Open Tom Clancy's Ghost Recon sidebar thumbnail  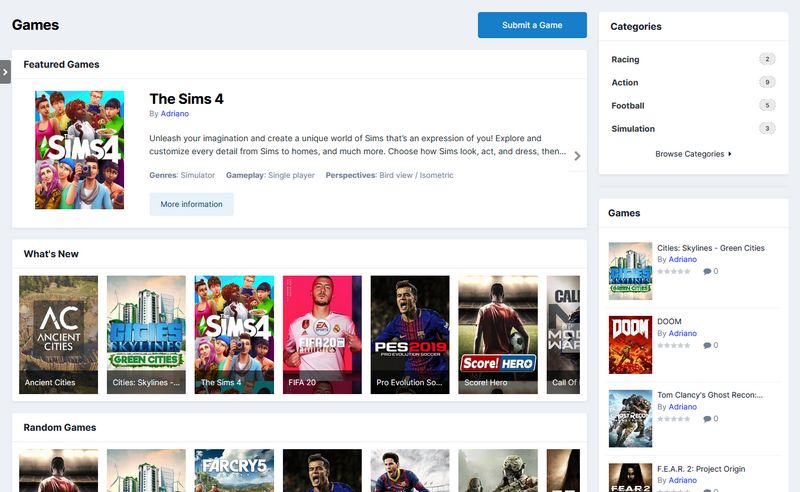coord(630,419)
